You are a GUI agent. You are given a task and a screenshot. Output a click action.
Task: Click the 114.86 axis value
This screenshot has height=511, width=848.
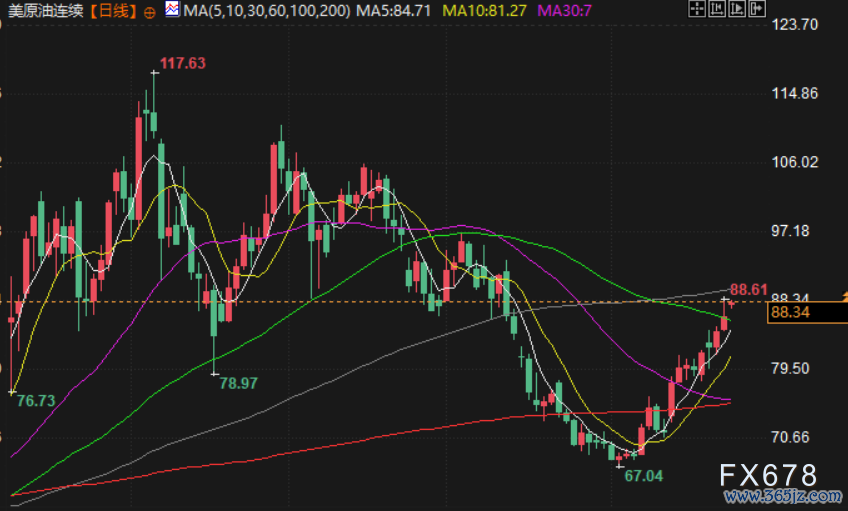(794, 94)
